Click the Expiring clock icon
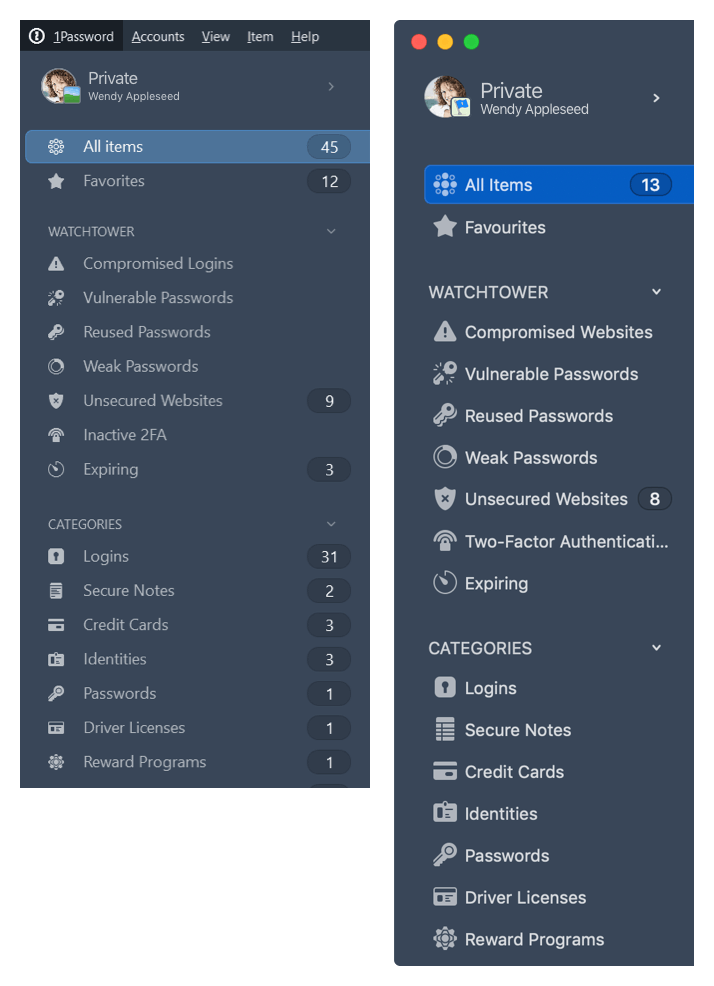Screen dimensions: 714x986 [56, 469]
